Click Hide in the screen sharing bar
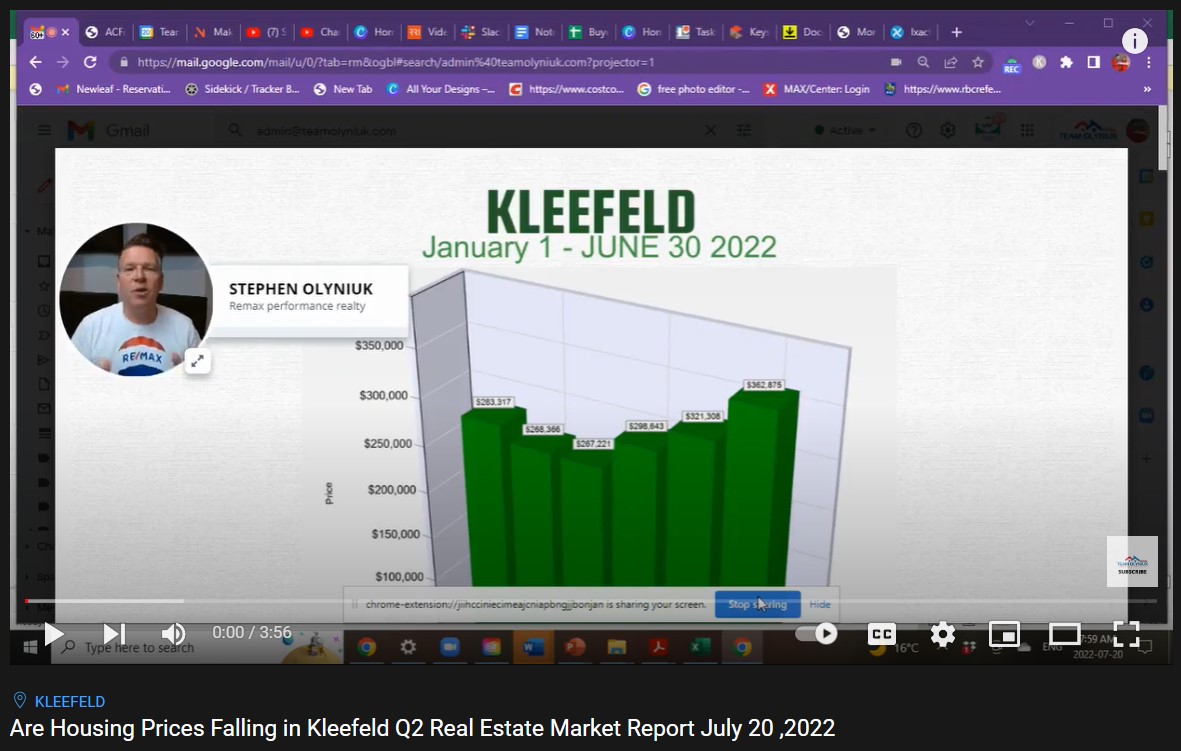The image size is (1181, 751). point(820,604)
